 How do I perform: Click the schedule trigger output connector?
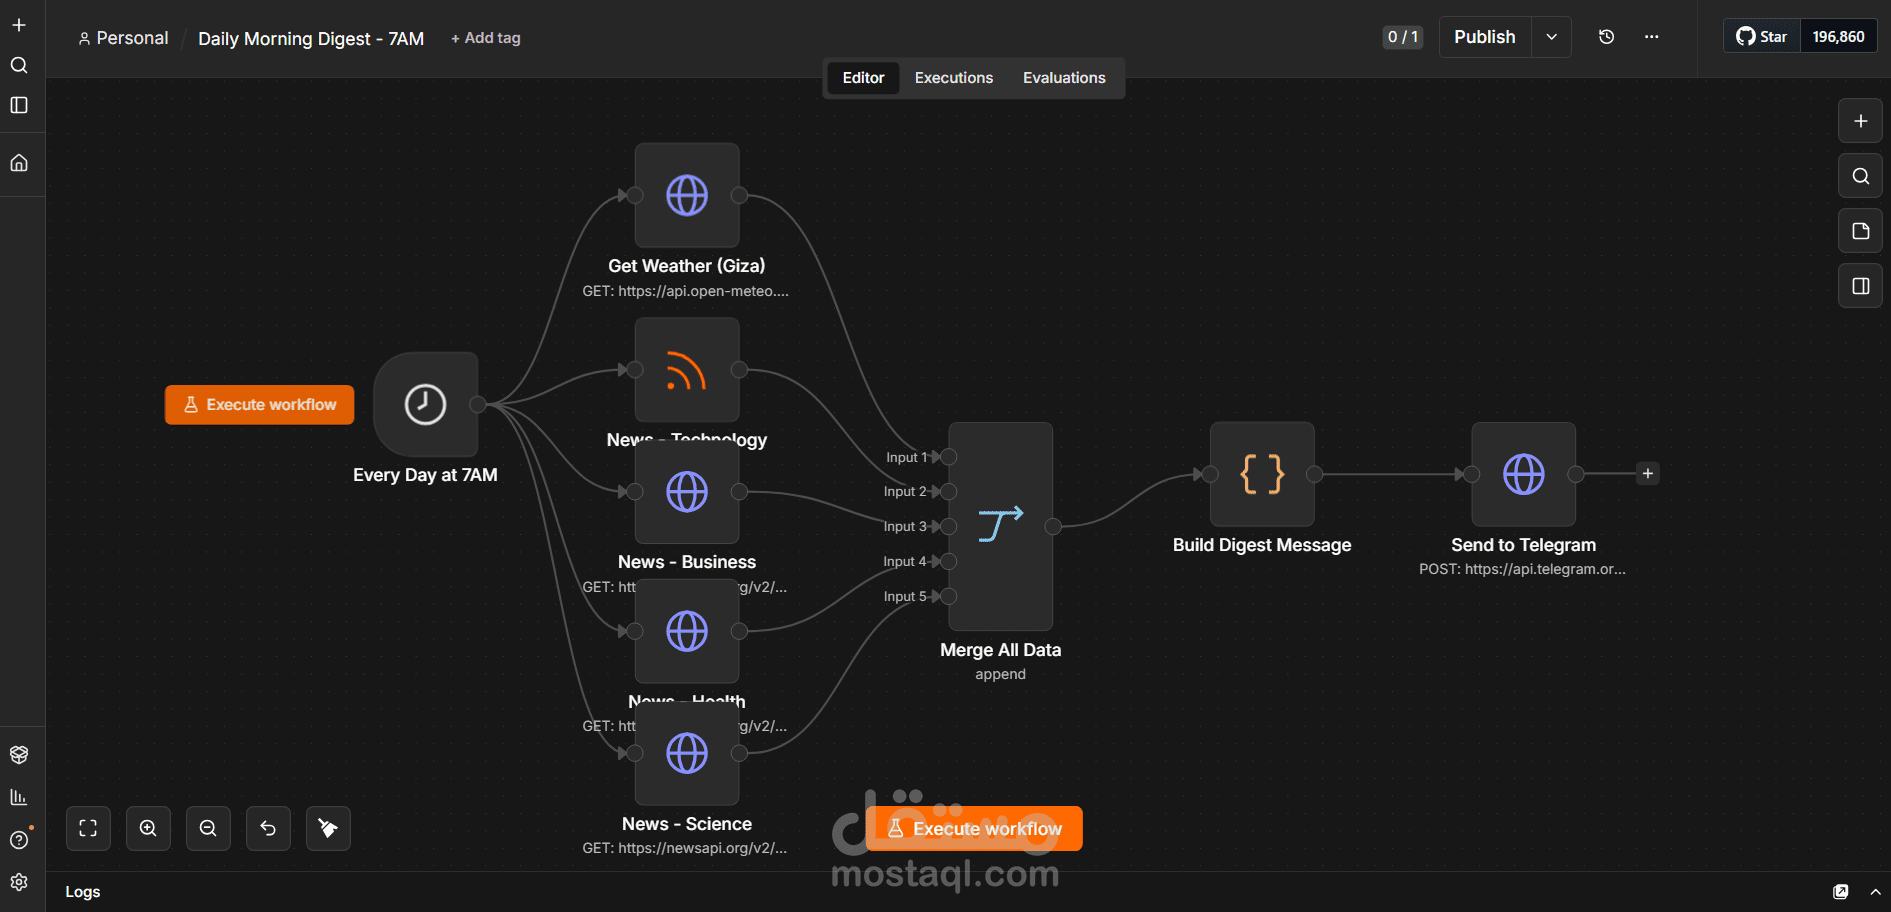pyautogui.click(x=478, y=404)
